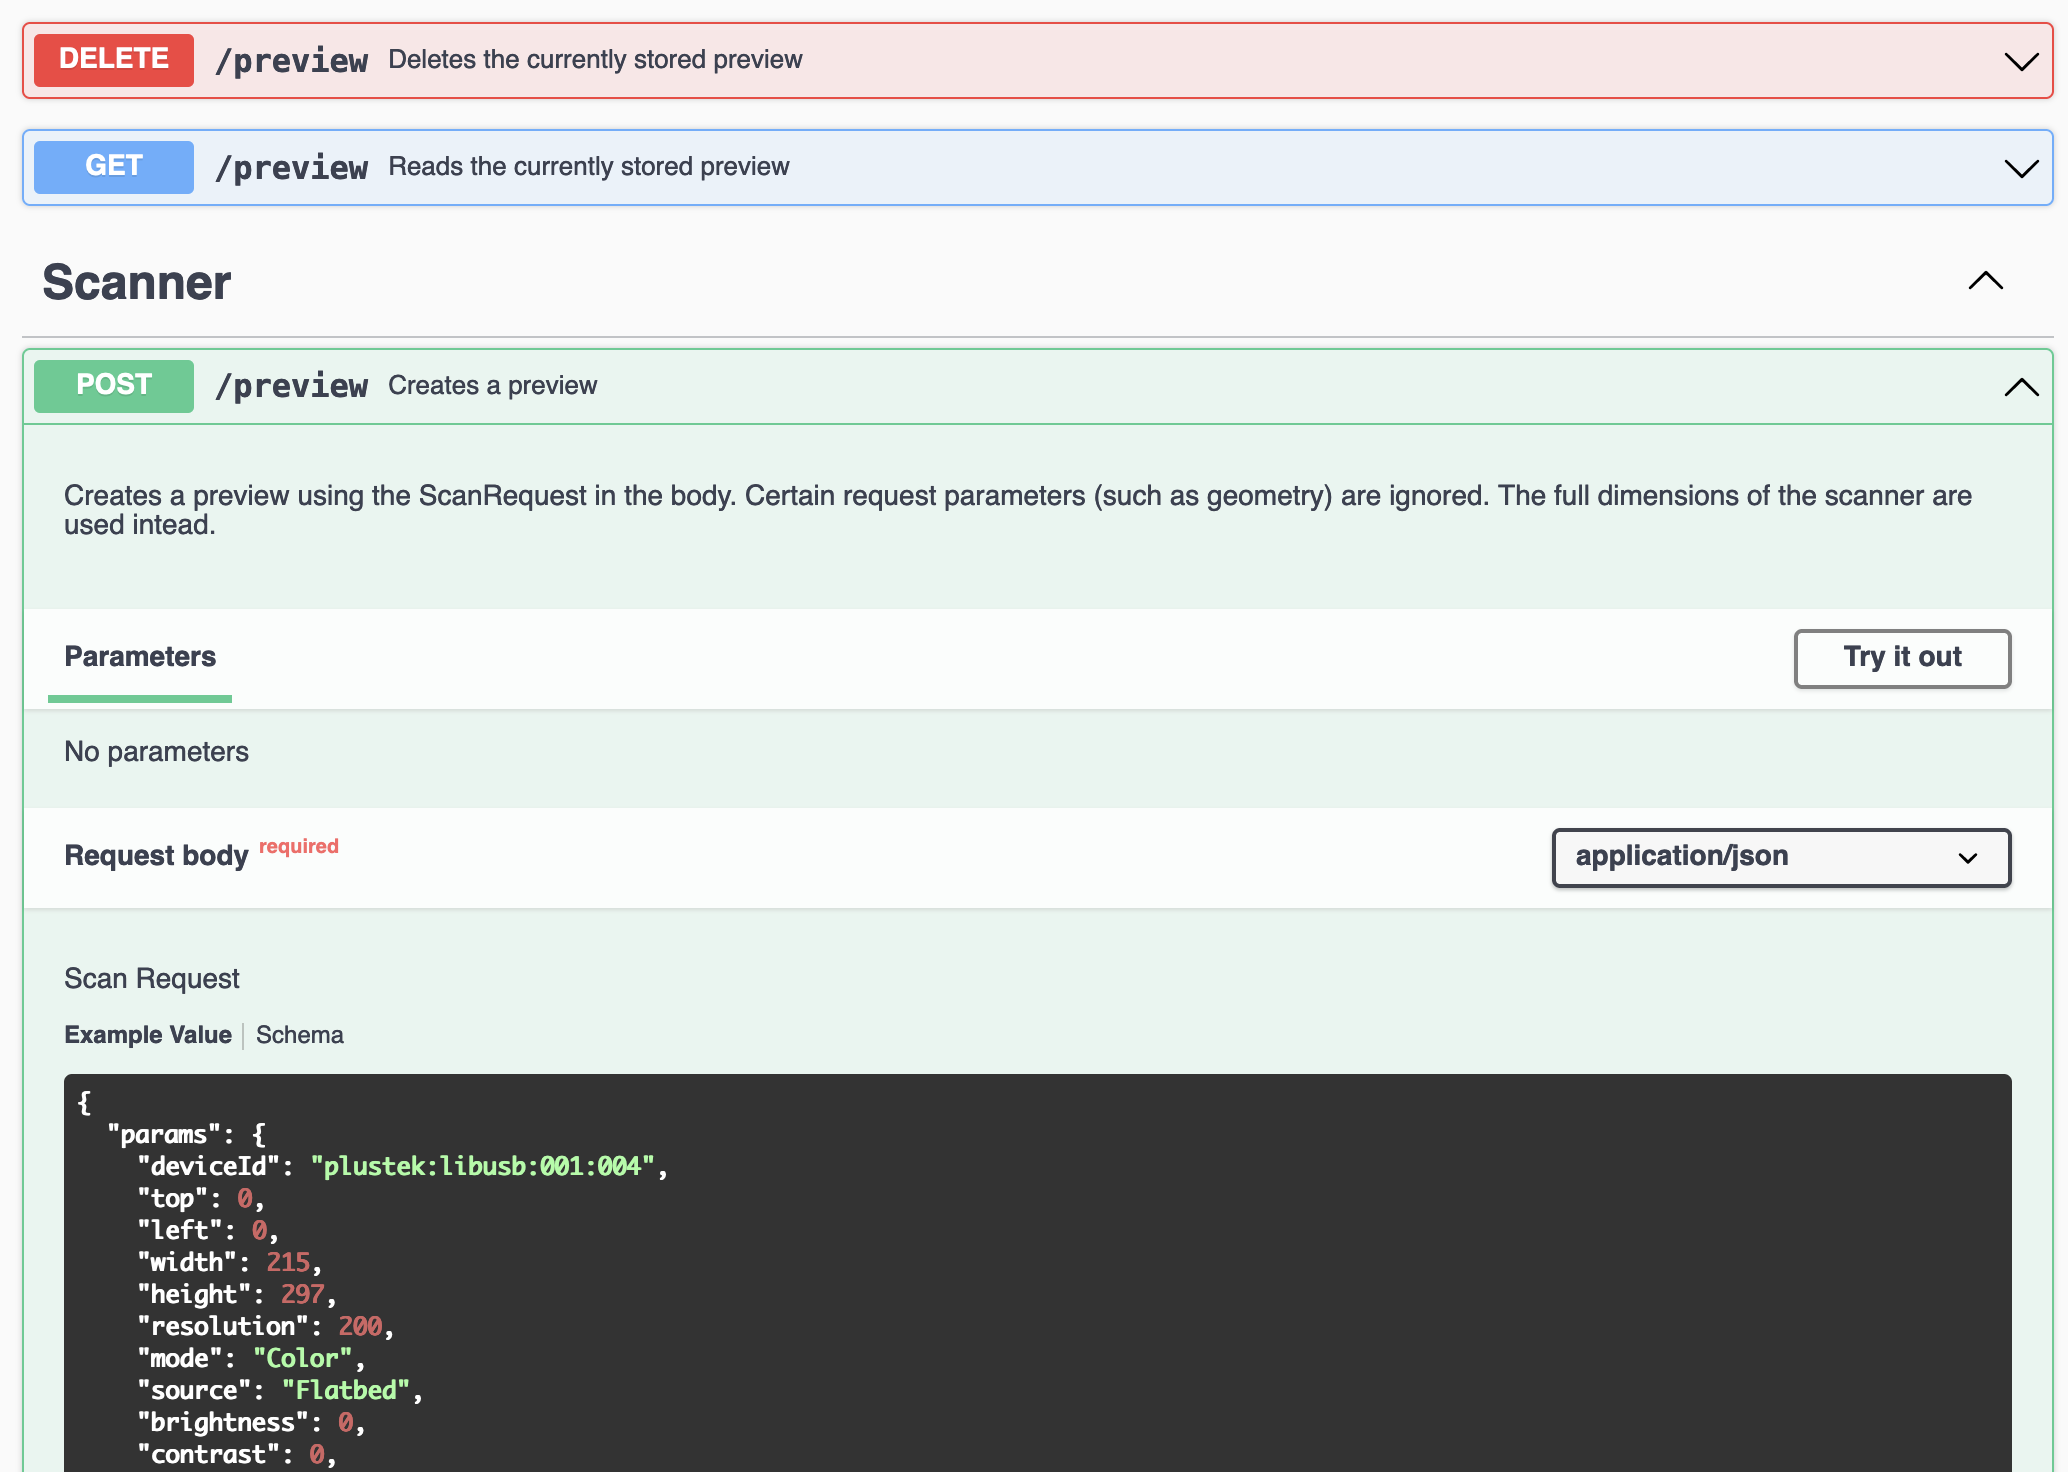2068x1472 pixels.
Task: Click the deviceId value in example JSON
Action: (x=482, y=1166)
